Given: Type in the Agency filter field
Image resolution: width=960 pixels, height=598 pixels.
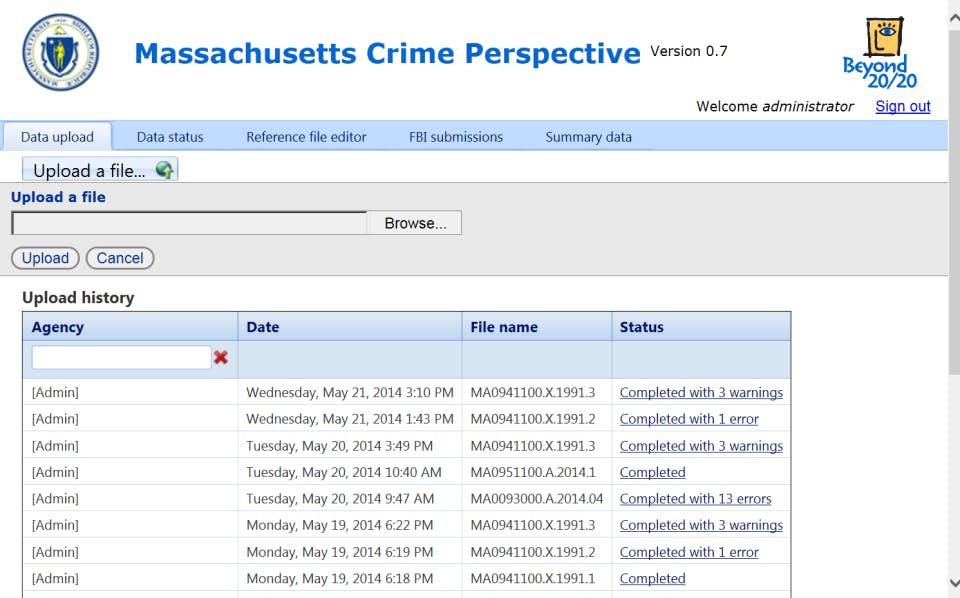Looking at the screenshot, I should click(121, 357).
